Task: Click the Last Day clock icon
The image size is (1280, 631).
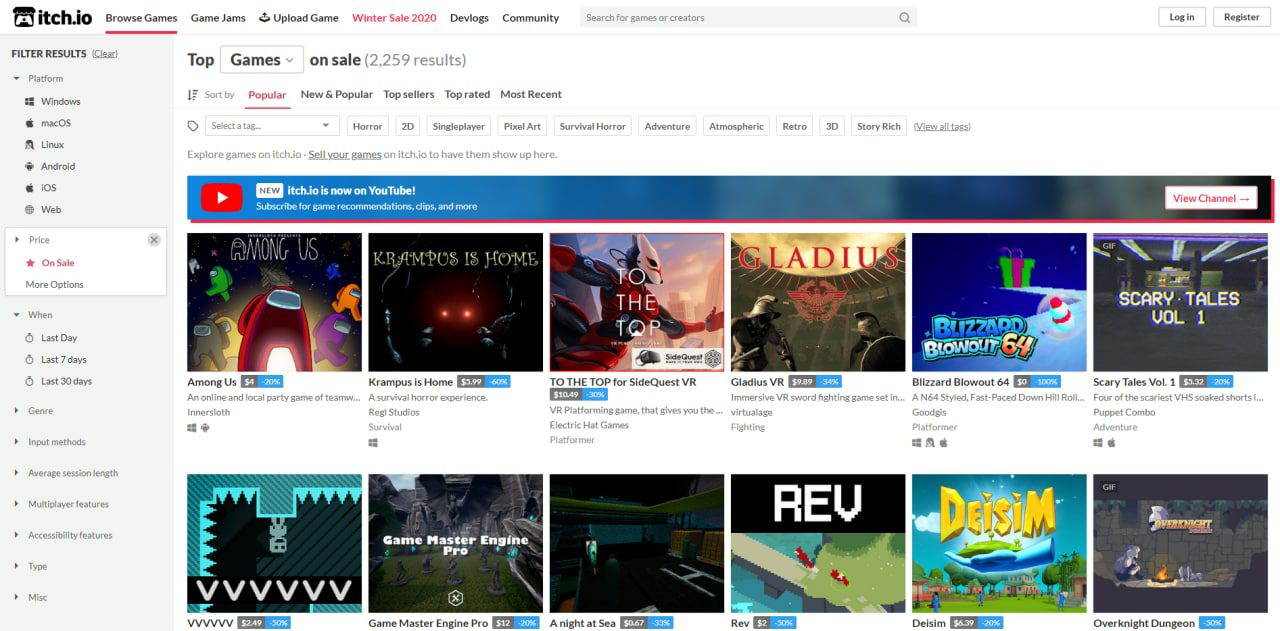Action: pos(30,338)
